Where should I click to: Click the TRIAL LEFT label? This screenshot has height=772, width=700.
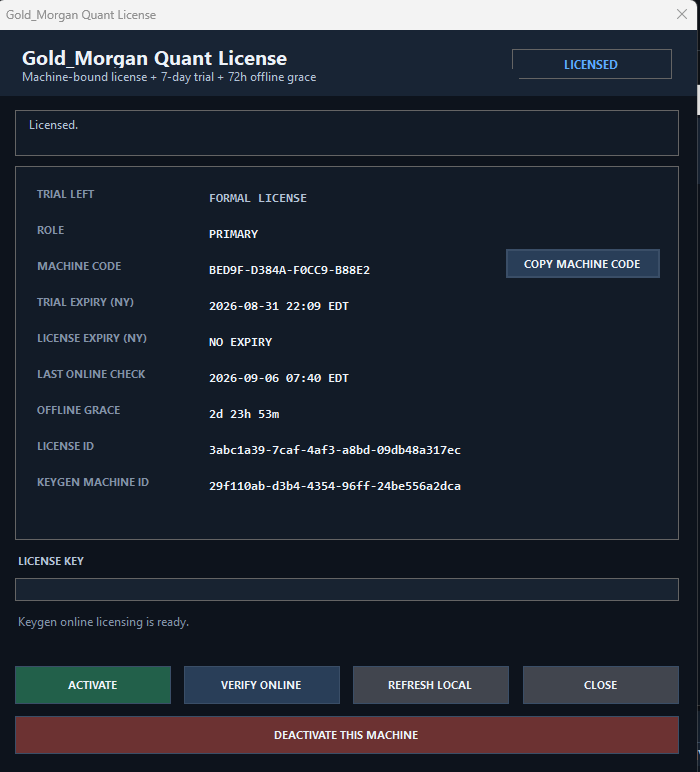tap(65, 194)
